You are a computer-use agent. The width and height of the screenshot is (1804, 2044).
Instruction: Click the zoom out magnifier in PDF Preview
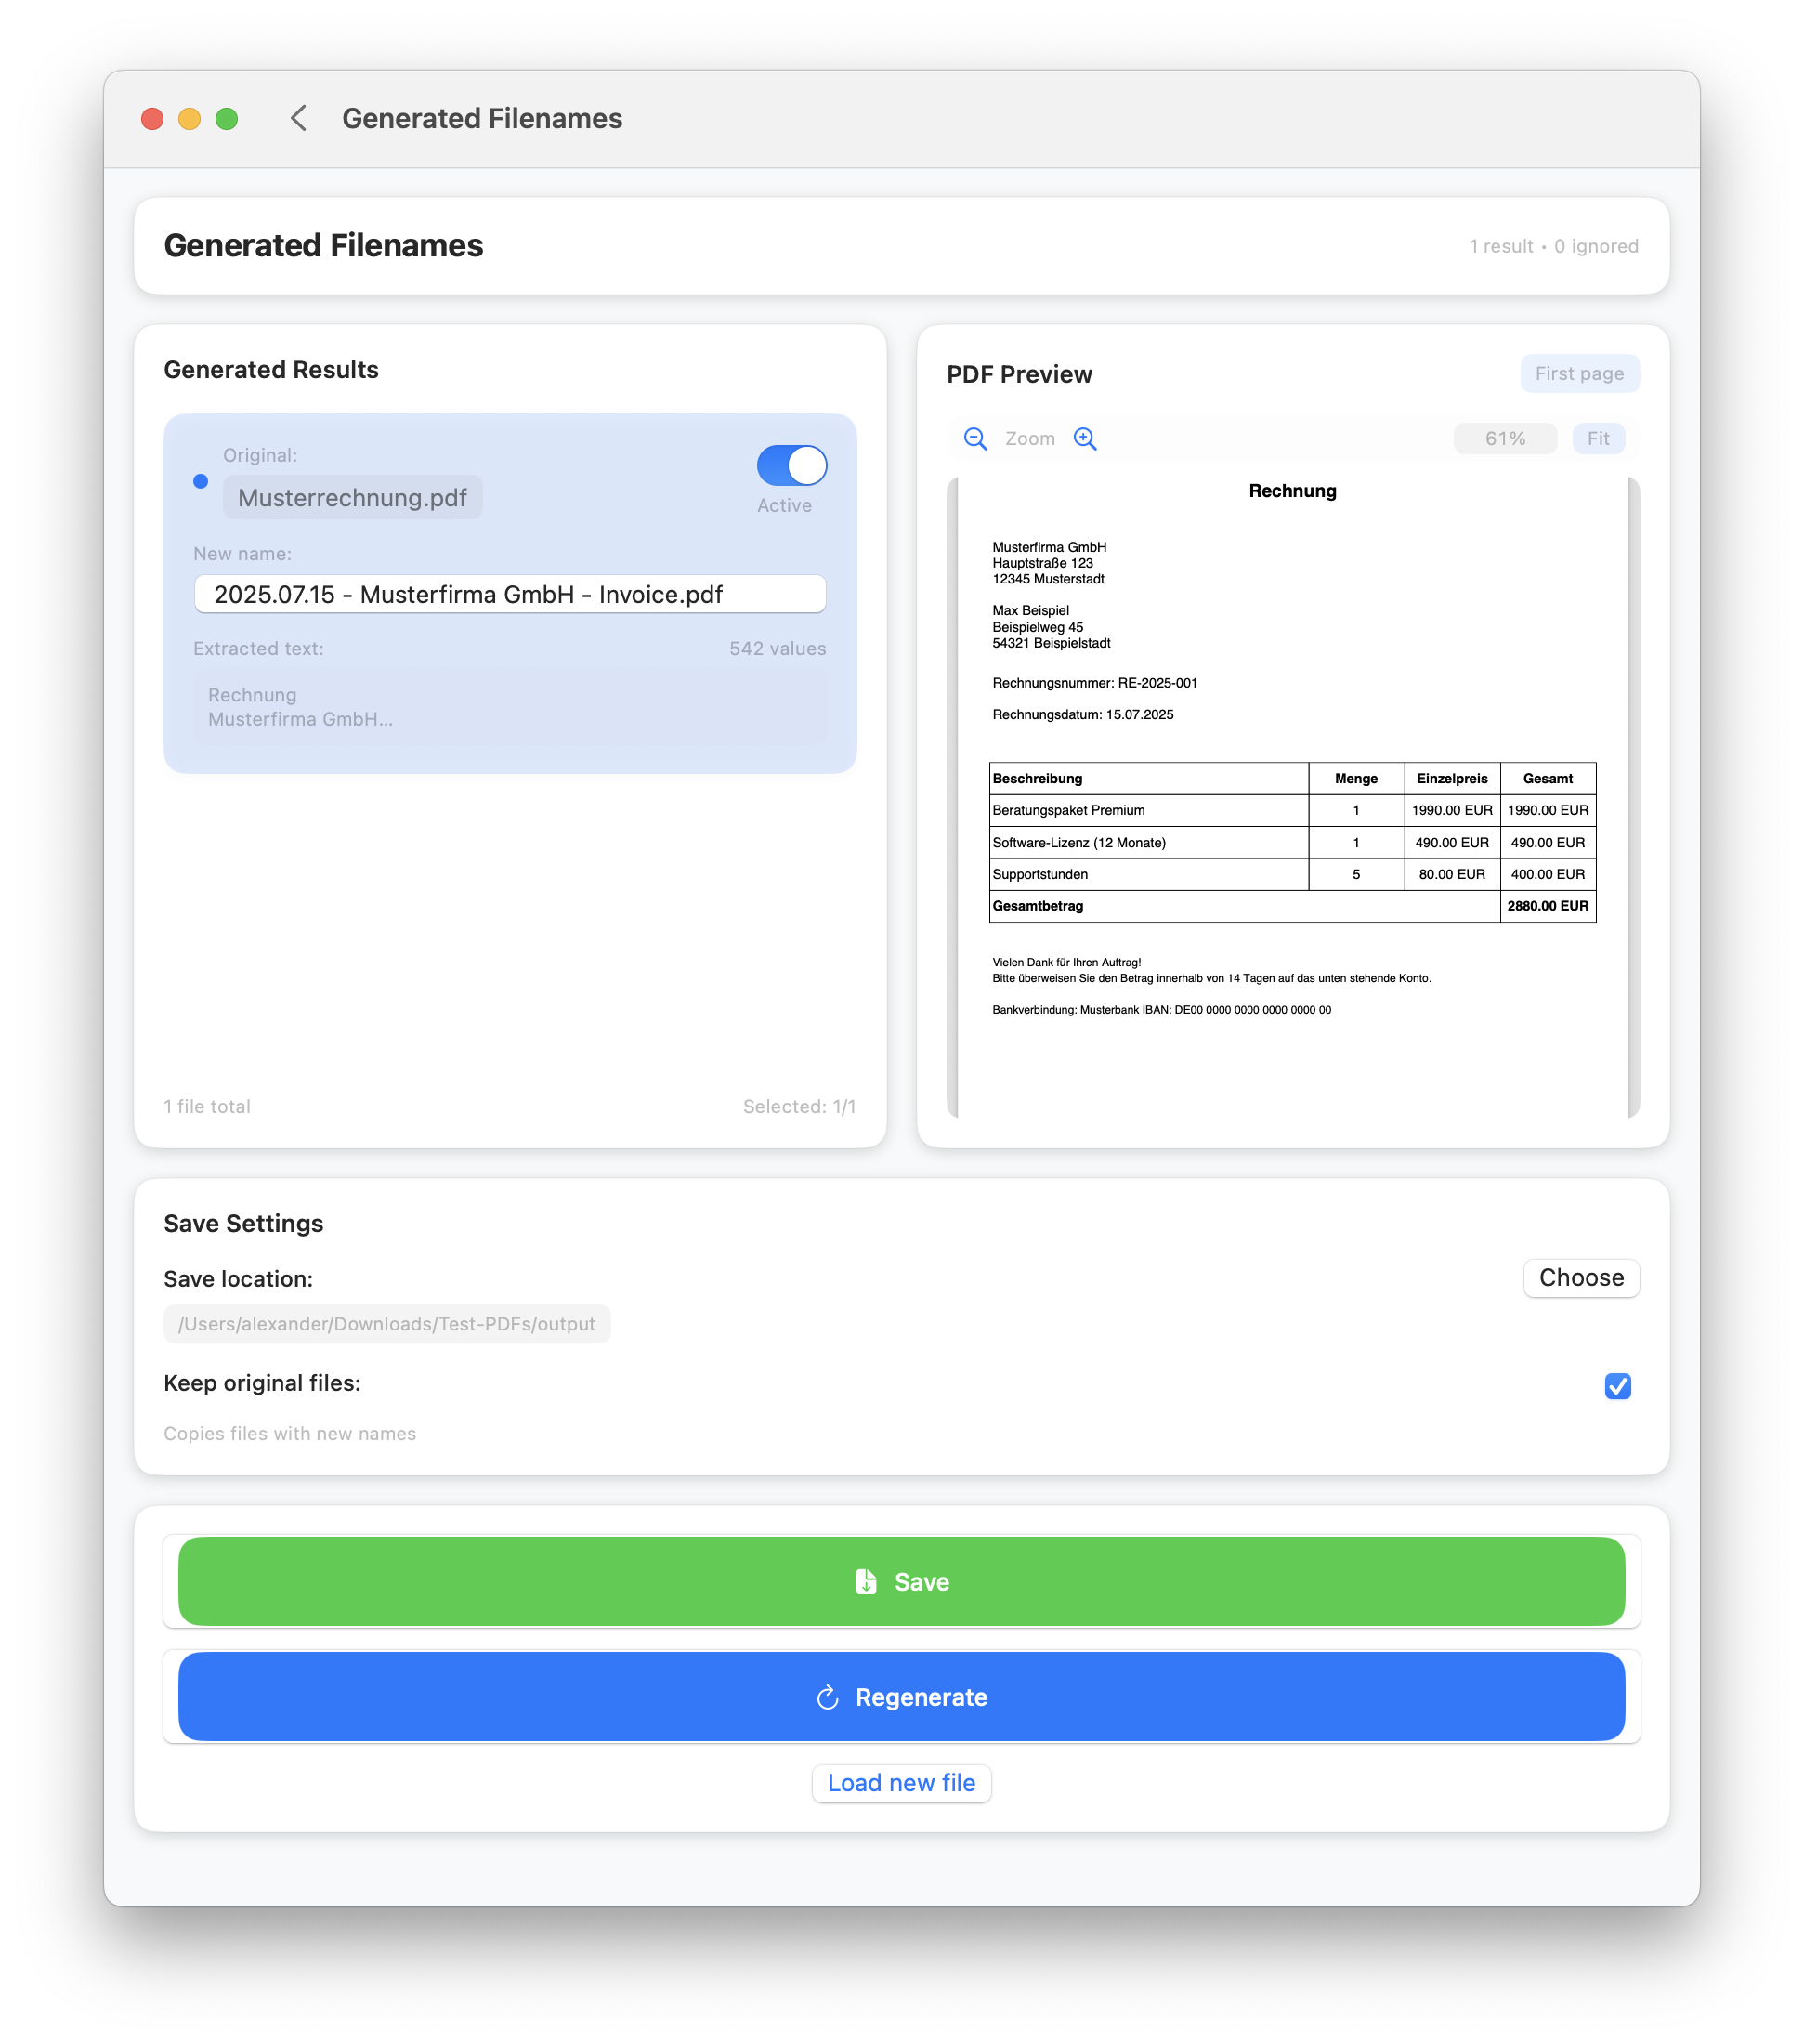975,438
